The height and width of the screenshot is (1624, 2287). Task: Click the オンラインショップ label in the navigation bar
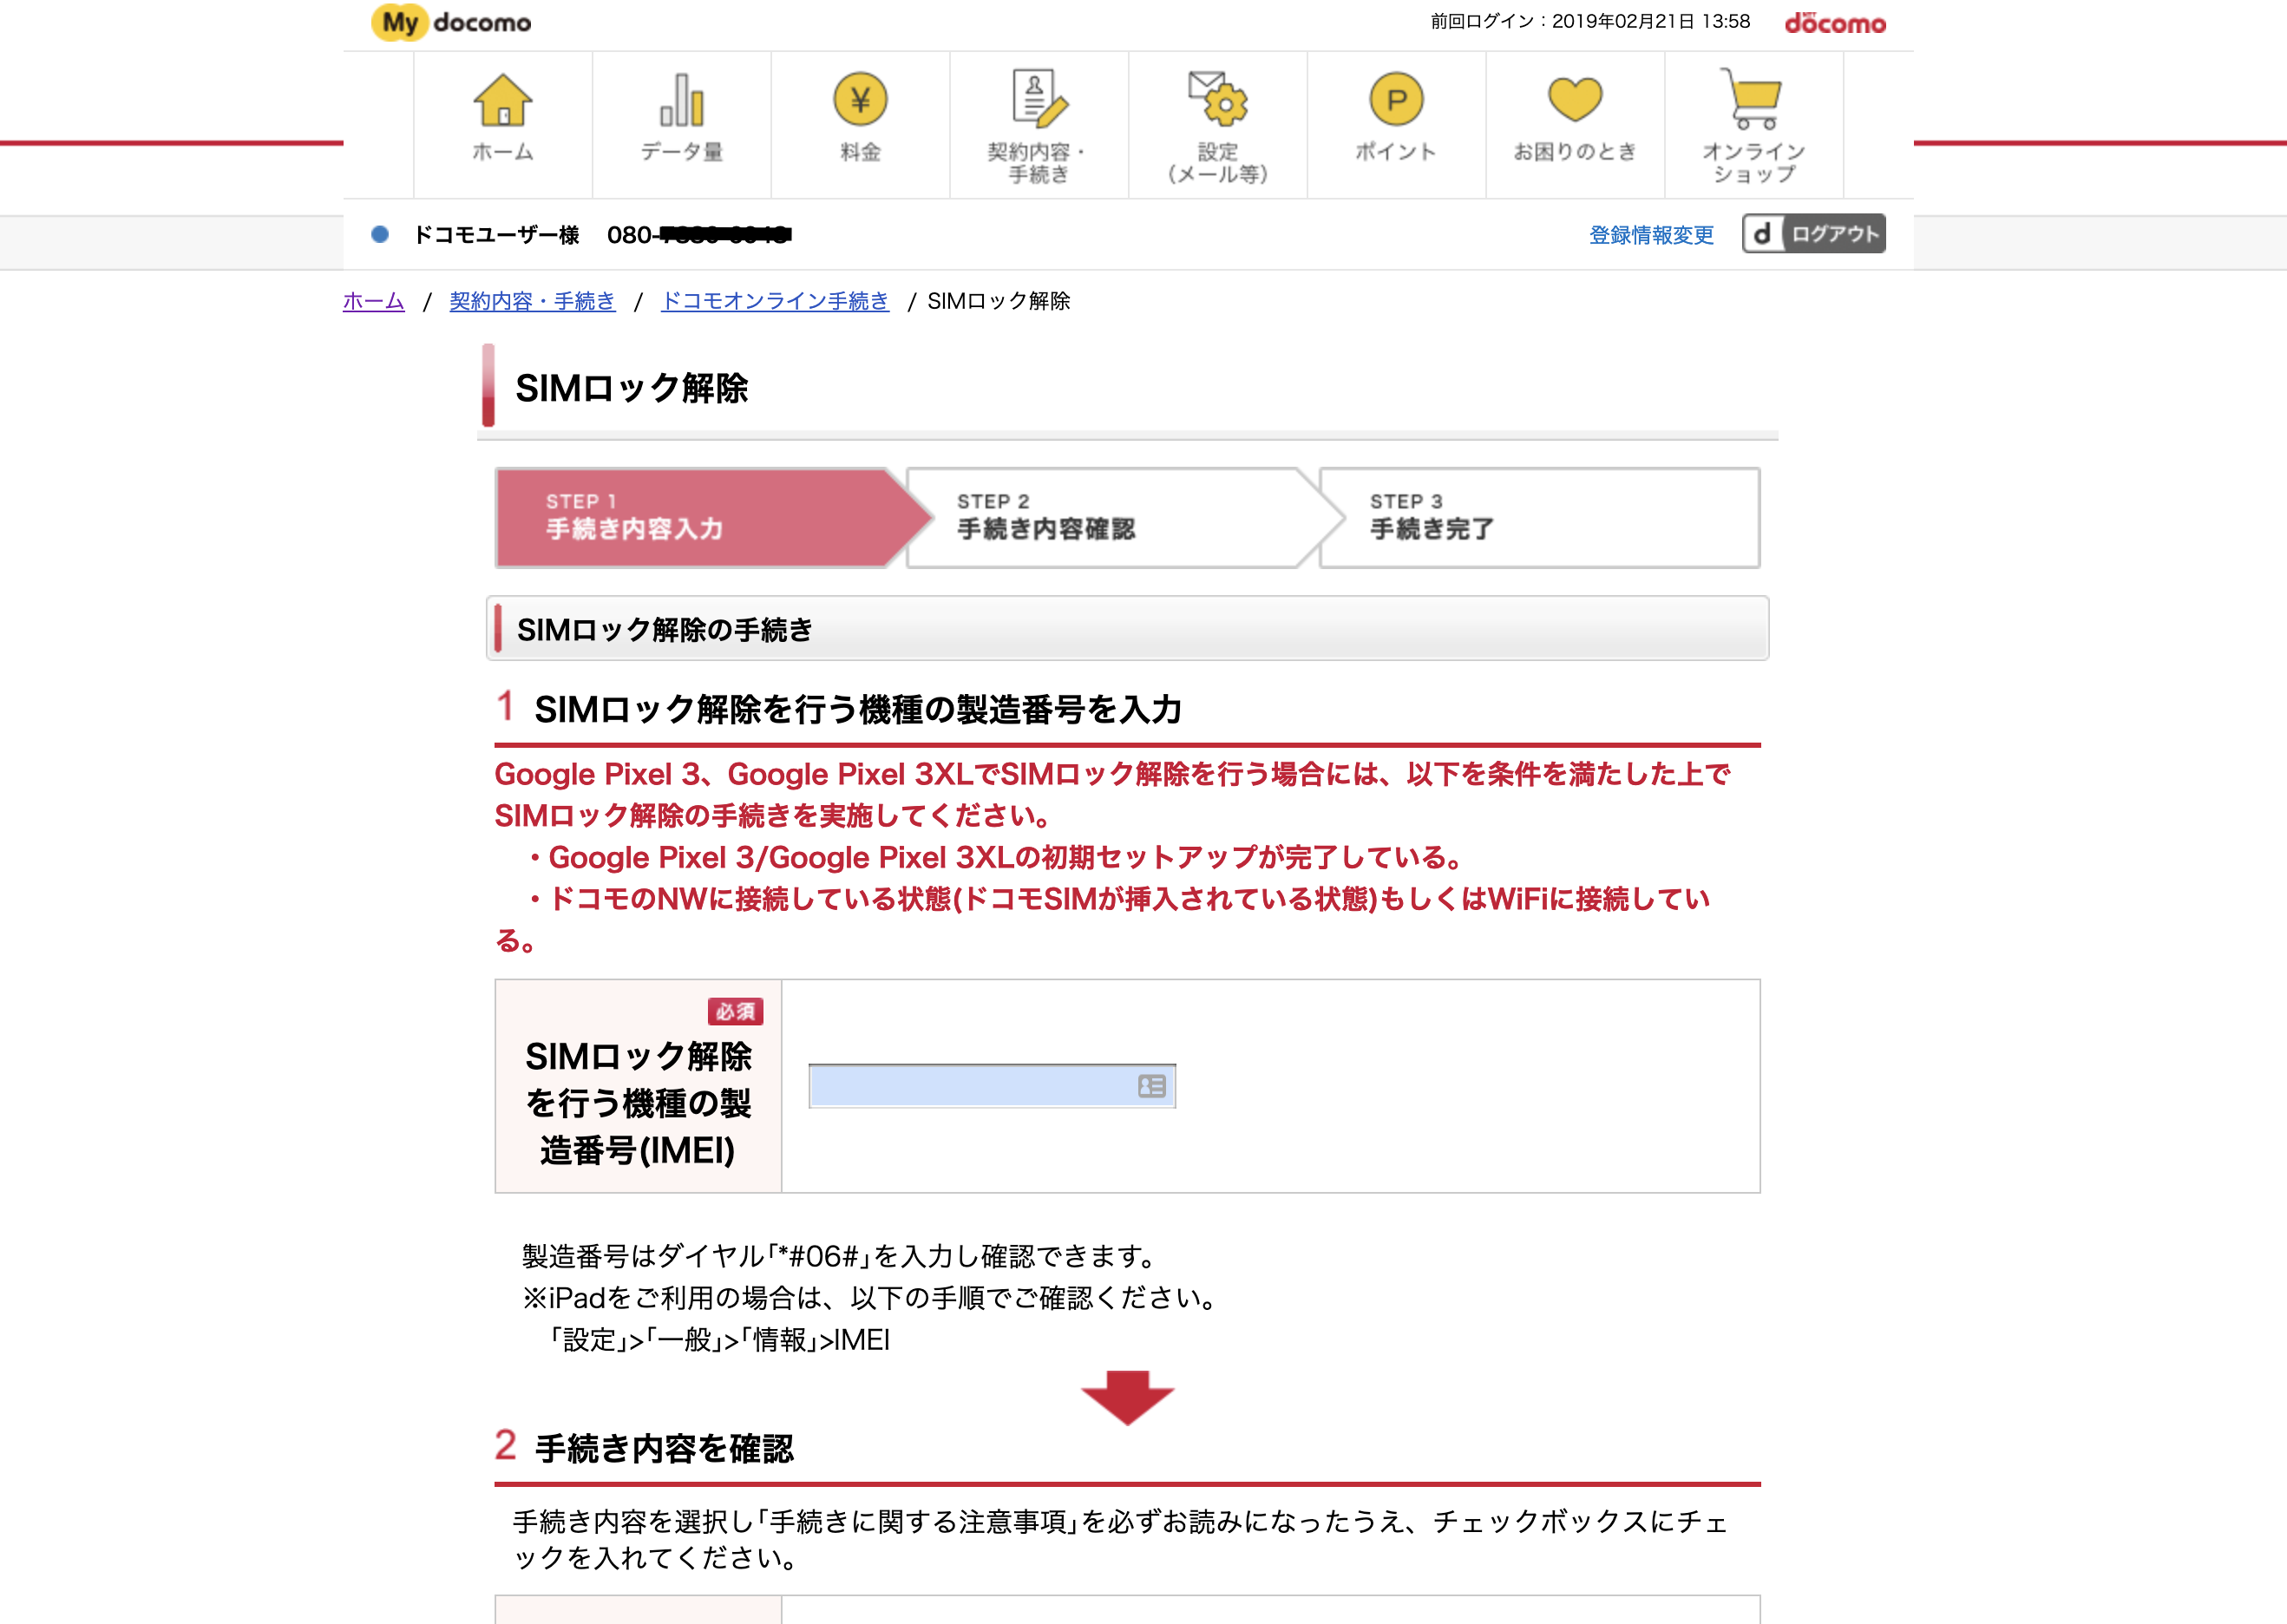(1753, 163)
